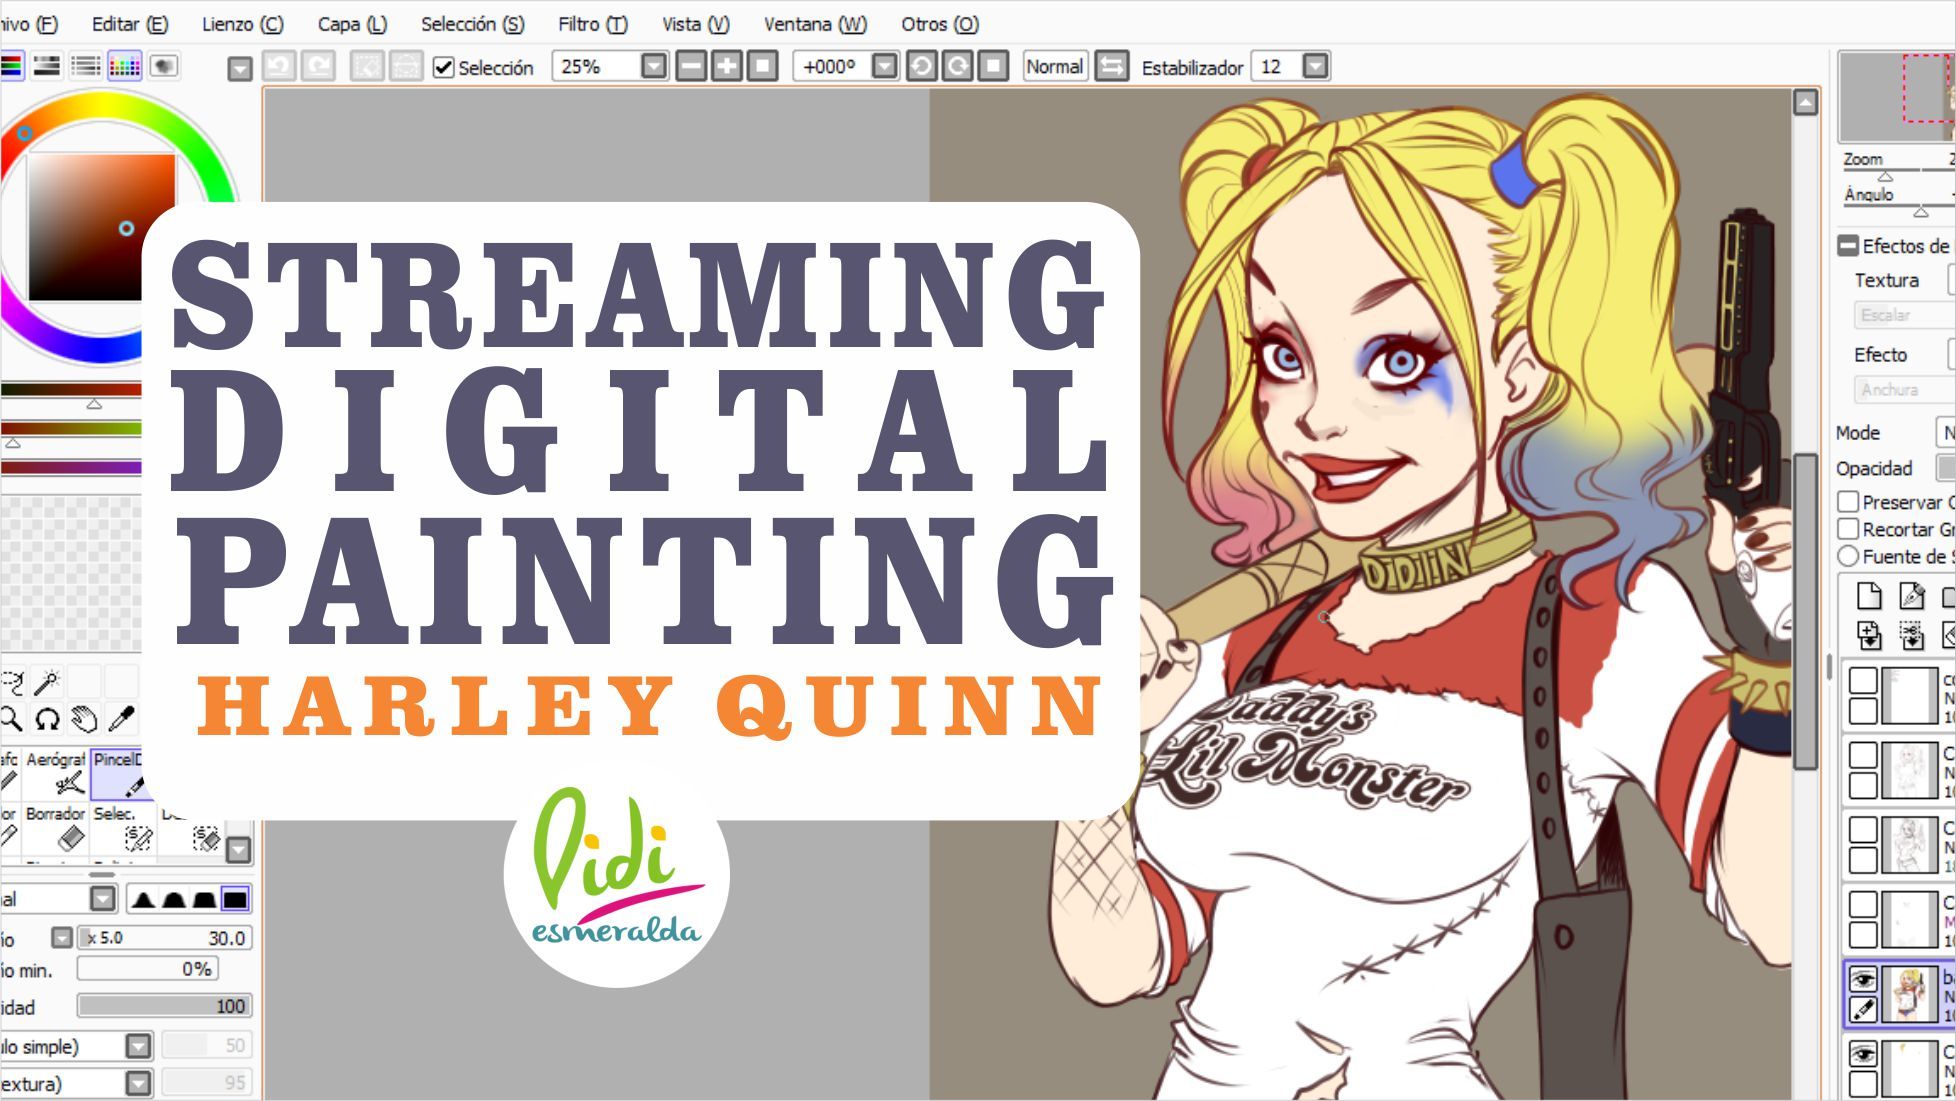Select the Eyedropper color picker tool
The height and width of the screenshot is (1101, 1956).
tap(122, 718)
